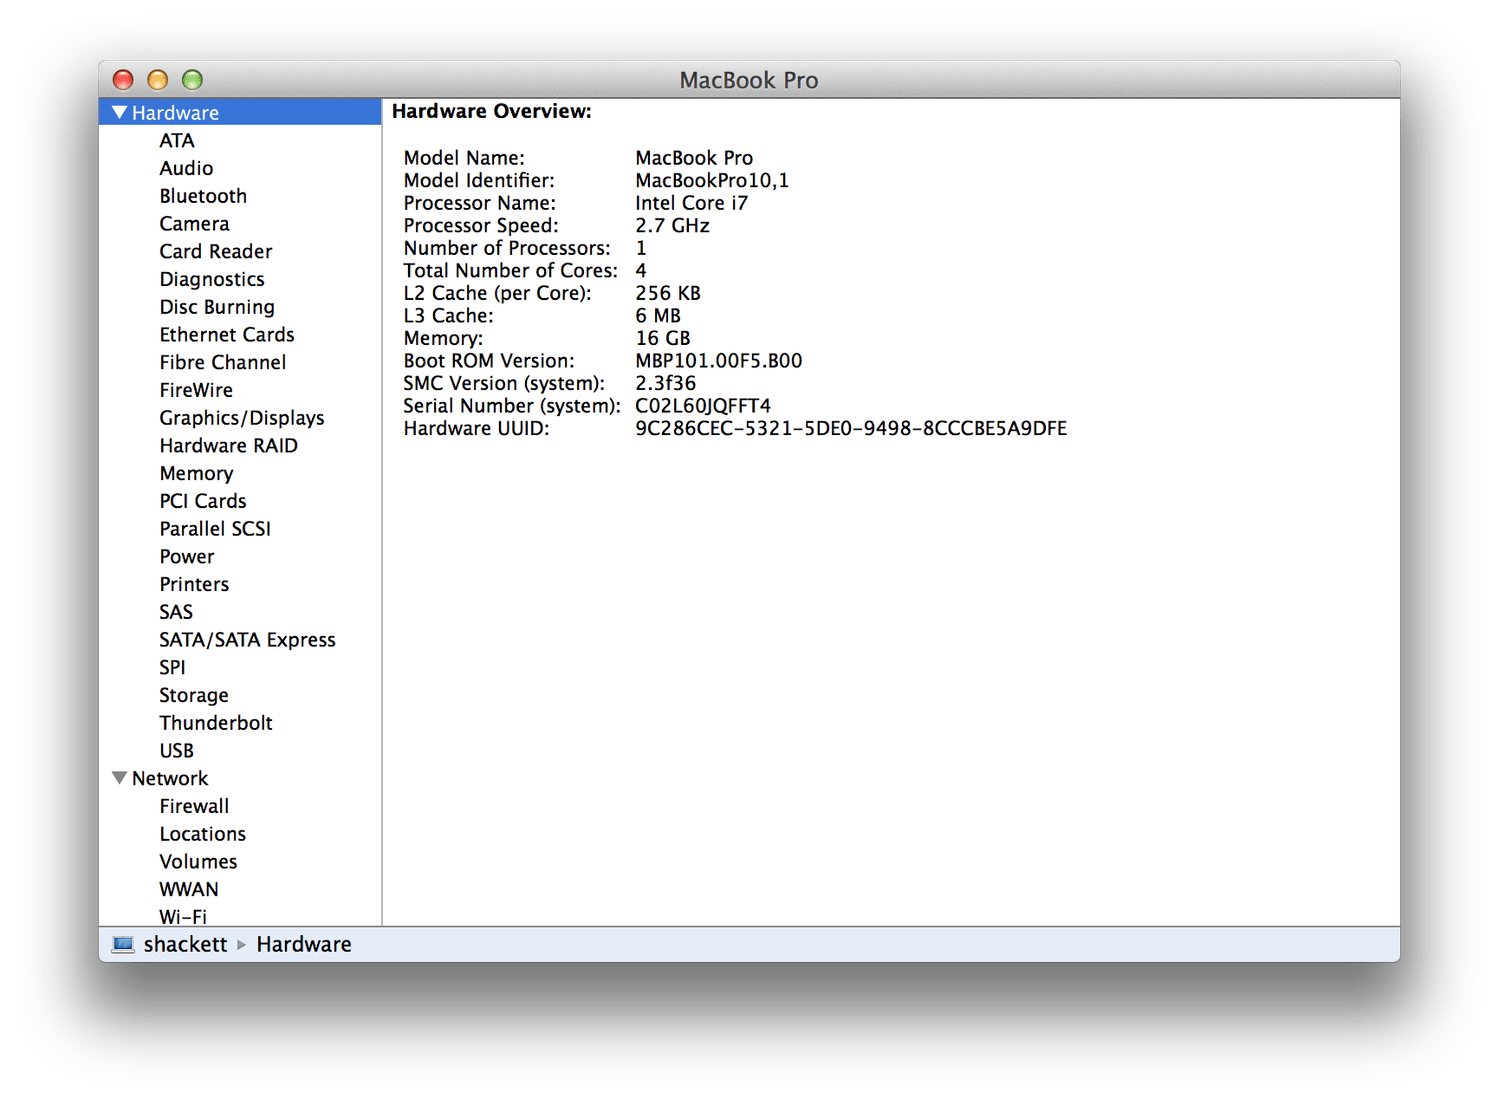Click the Model Identifier value MacBookPro10,1
1499x1099 pixels.
pos(712,181)
